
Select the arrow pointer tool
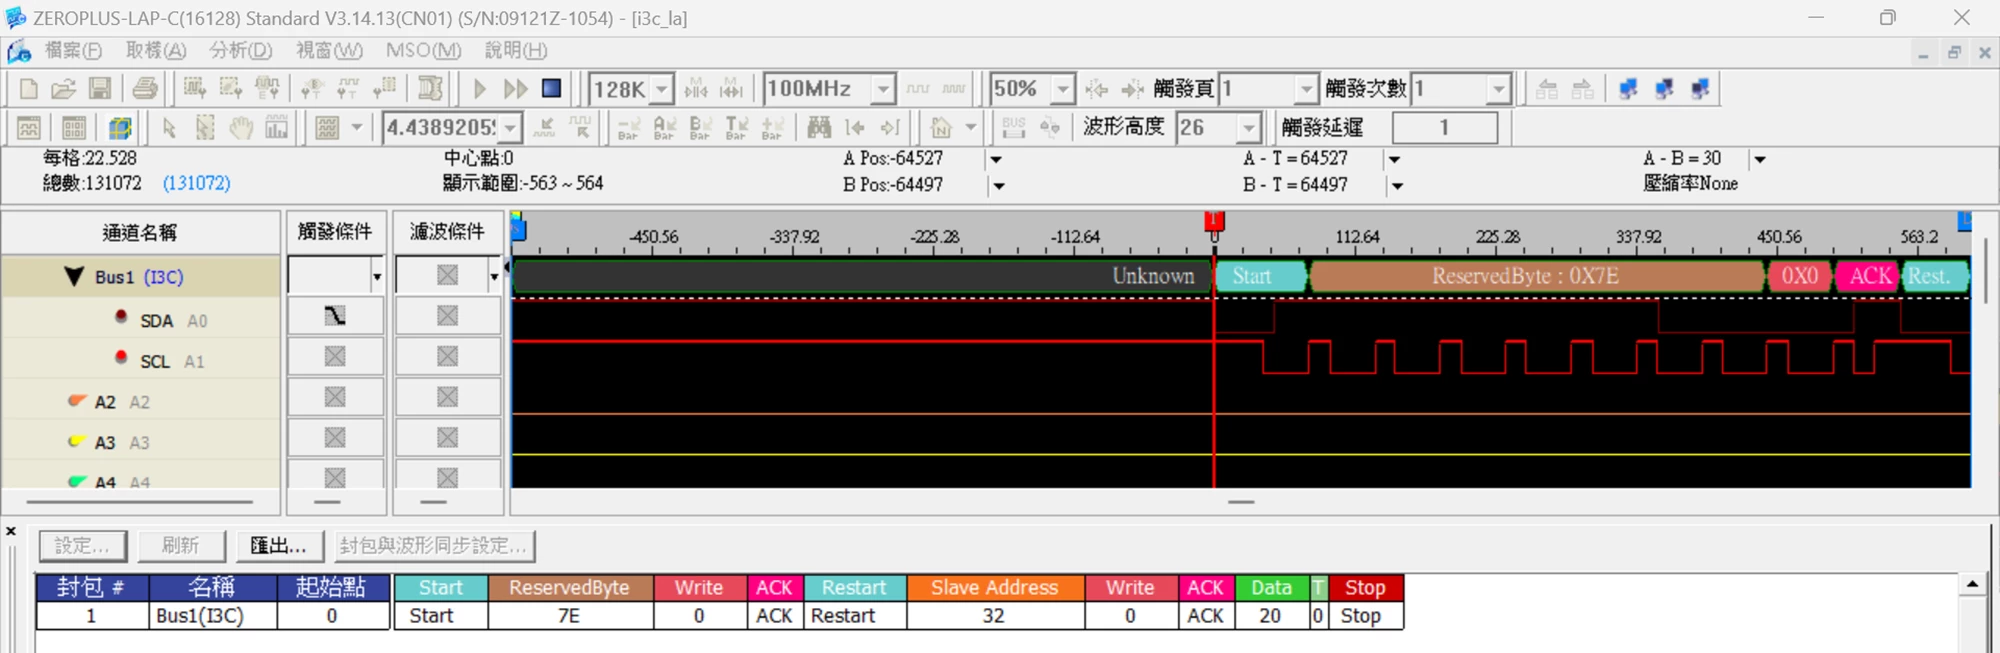169,128
